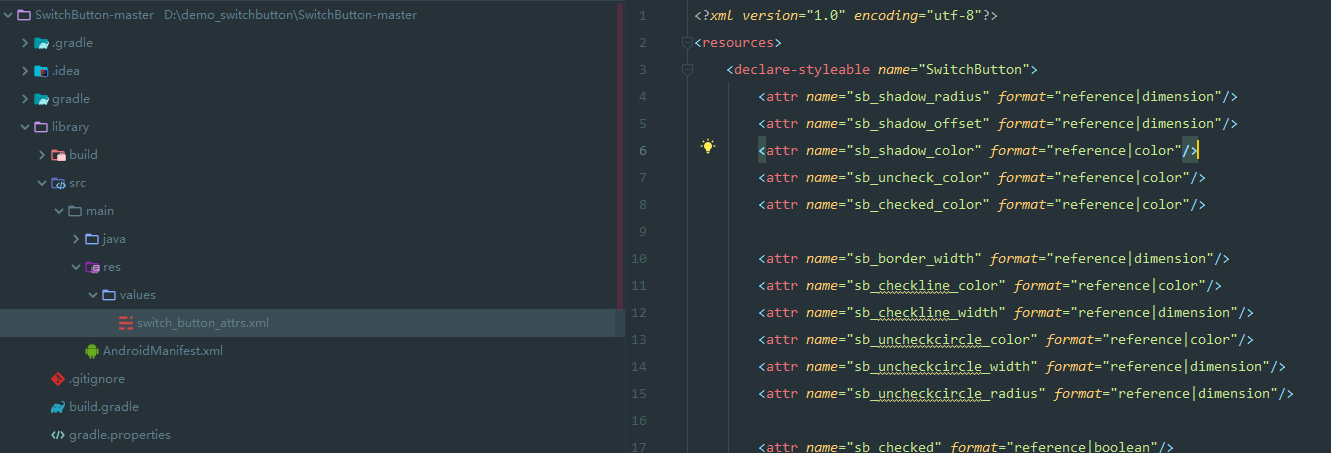This screenshot has height=453, width=1331.
Task: Click the res resources folder icon
Action: point(92,267)
